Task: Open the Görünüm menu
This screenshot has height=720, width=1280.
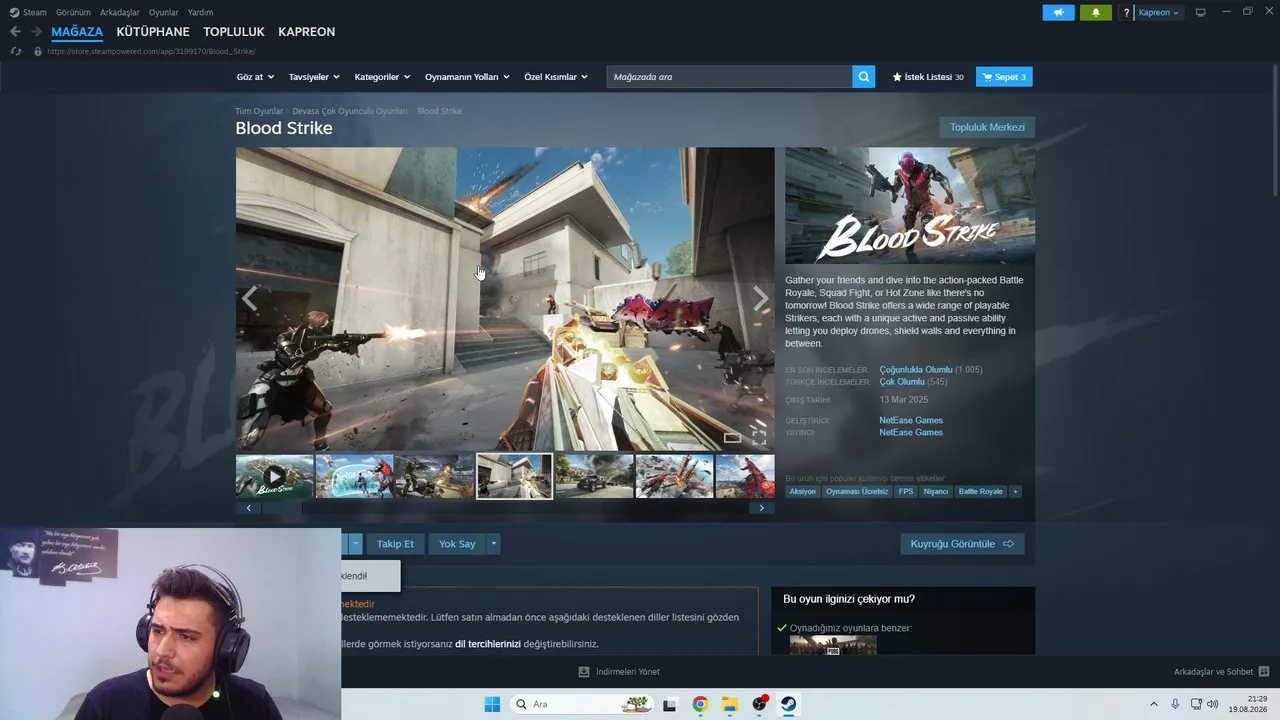Action: 73,12
